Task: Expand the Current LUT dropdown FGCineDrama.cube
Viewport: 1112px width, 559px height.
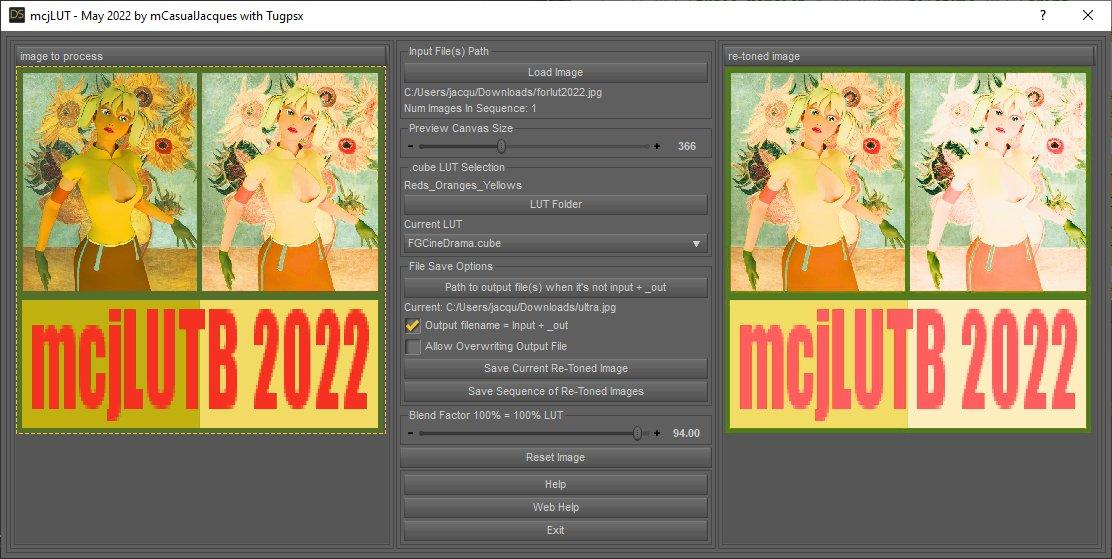Action: [x=555, y=243]
